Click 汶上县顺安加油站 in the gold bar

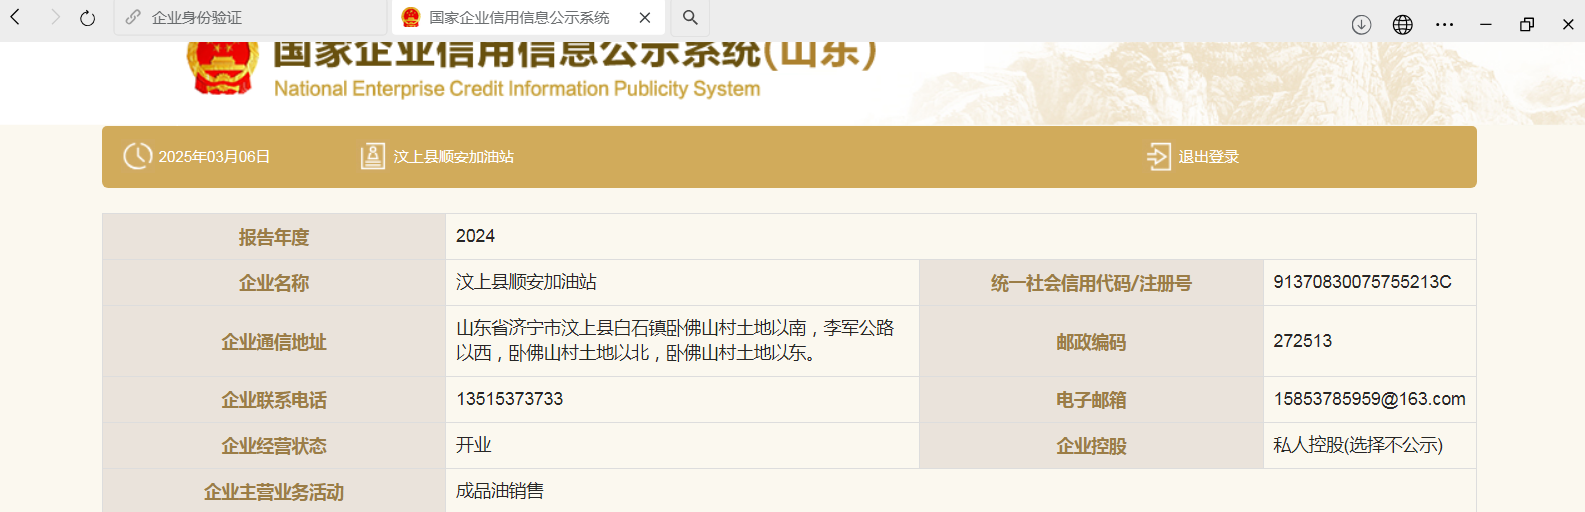[x=453, y=157]
